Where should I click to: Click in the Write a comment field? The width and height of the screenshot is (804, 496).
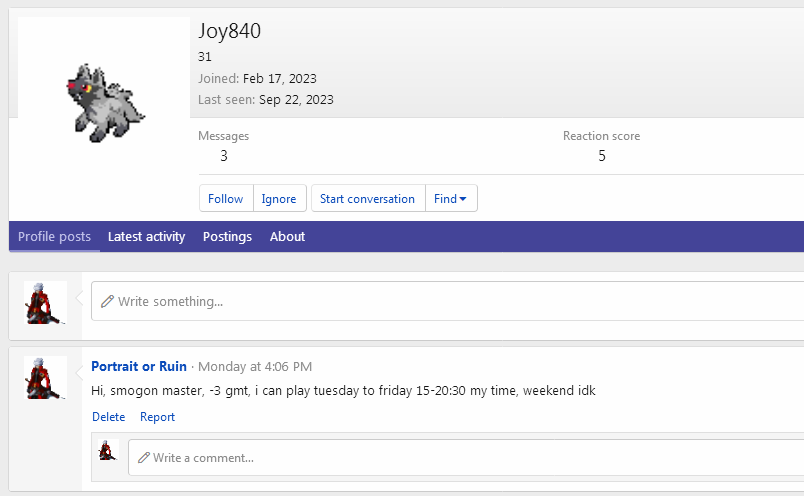pyautogui.click(x=466, y=458)
